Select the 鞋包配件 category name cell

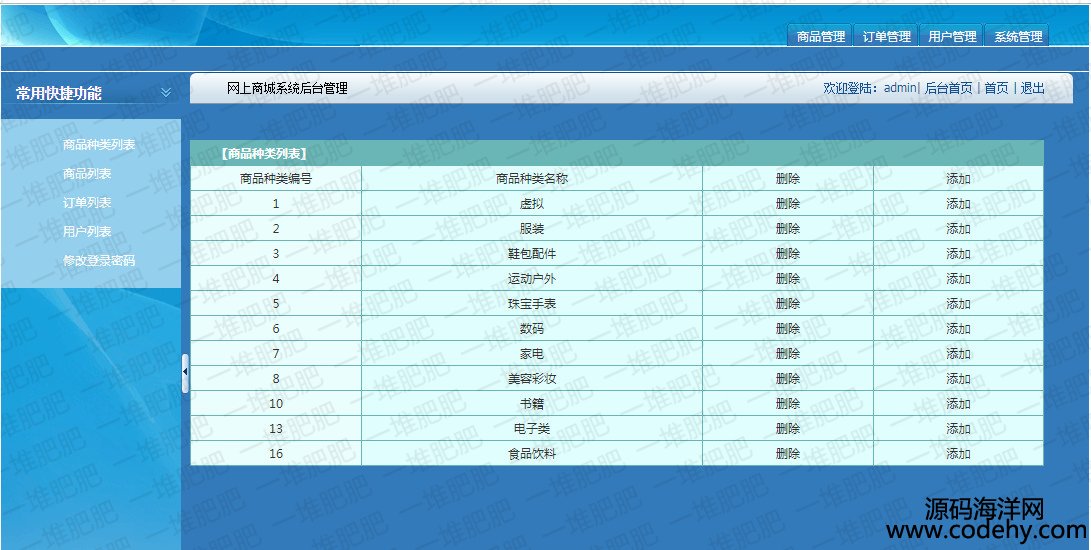(x=532, y=254)
